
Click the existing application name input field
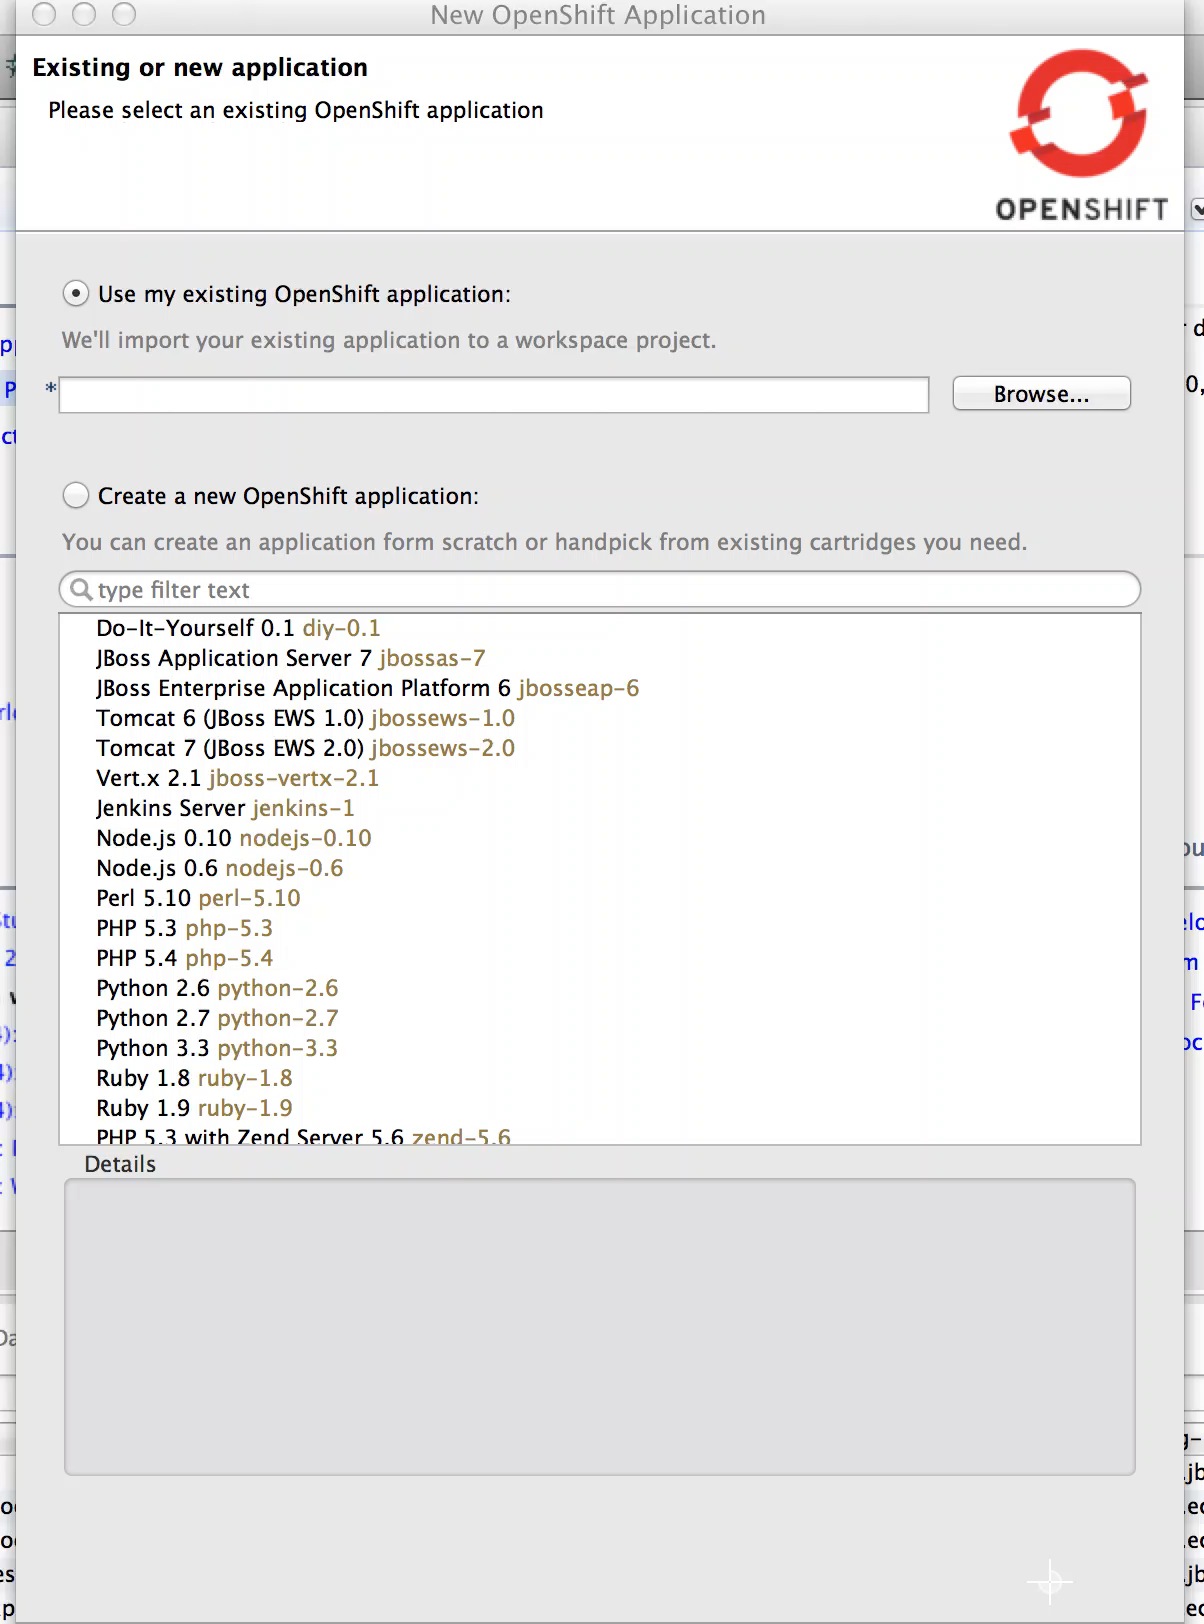[x=494, y=395]
